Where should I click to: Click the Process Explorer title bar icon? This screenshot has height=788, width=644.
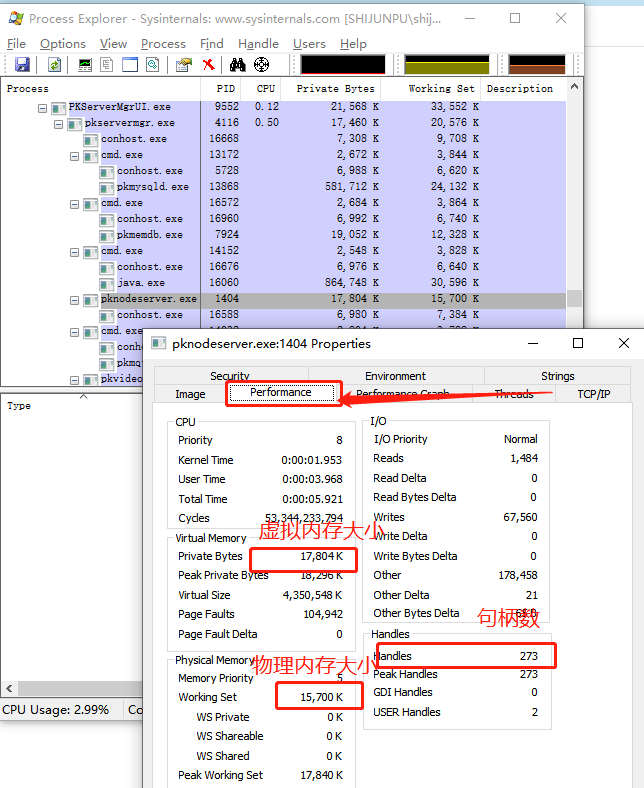point(16,19)
